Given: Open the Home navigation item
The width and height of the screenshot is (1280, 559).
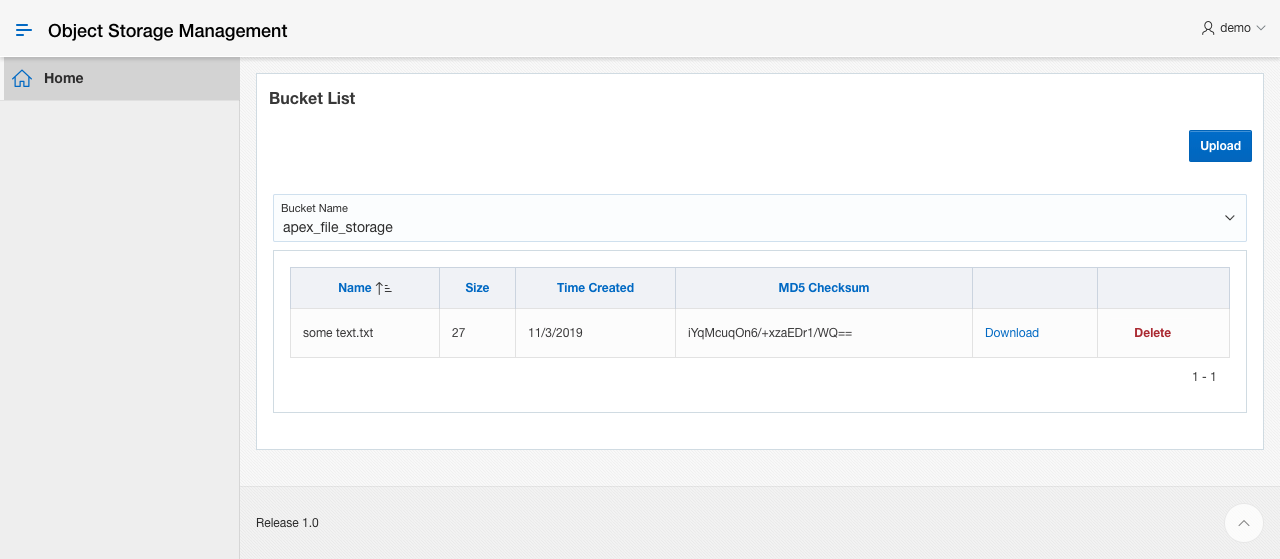Looking at the screenshot, I should [64, 79].
